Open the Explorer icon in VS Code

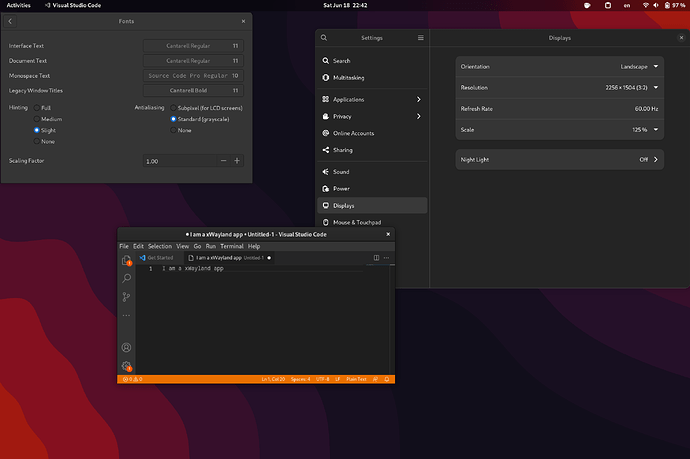coord(126,261)
